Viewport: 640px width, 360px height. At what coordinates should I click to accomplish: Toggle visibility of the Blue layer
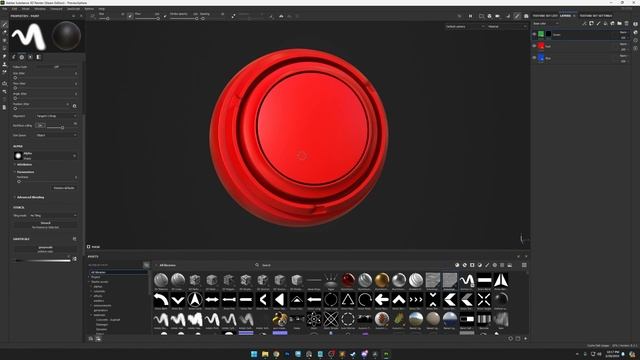(x=534, y=58)
